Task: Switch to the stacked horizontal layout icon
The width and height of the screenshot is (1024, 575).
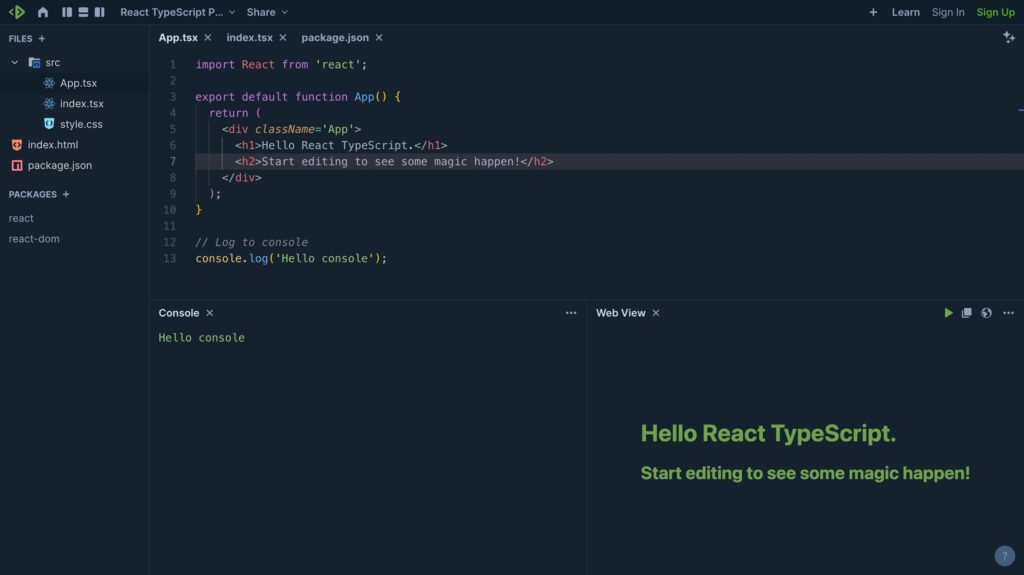Action: [83, 12]
